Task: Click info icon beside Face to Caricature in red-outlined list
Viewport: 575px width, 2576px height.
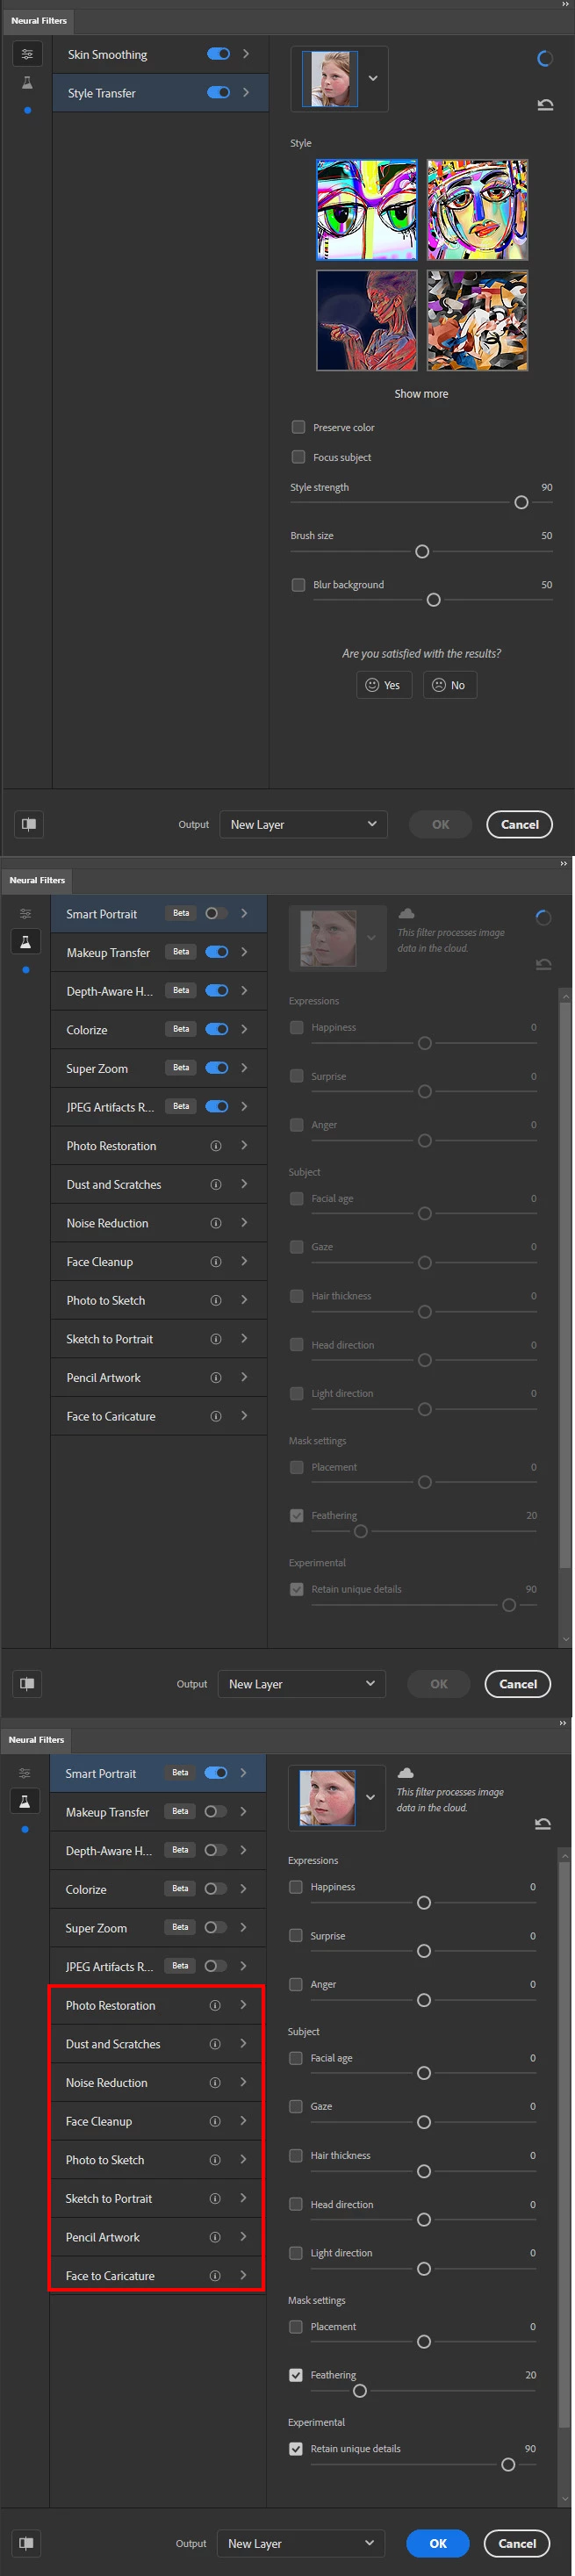Action: tap(214, 2275)
